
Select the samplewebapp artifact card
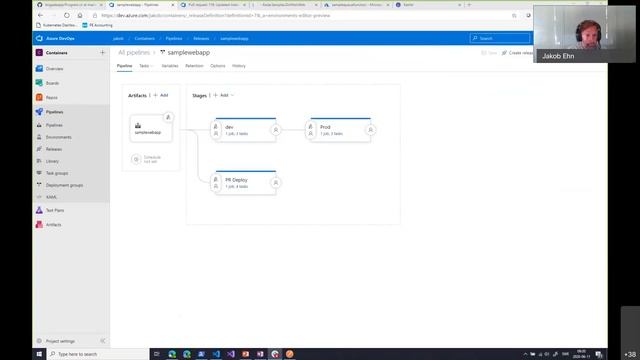pyautogui.click(x=151, y=129)
